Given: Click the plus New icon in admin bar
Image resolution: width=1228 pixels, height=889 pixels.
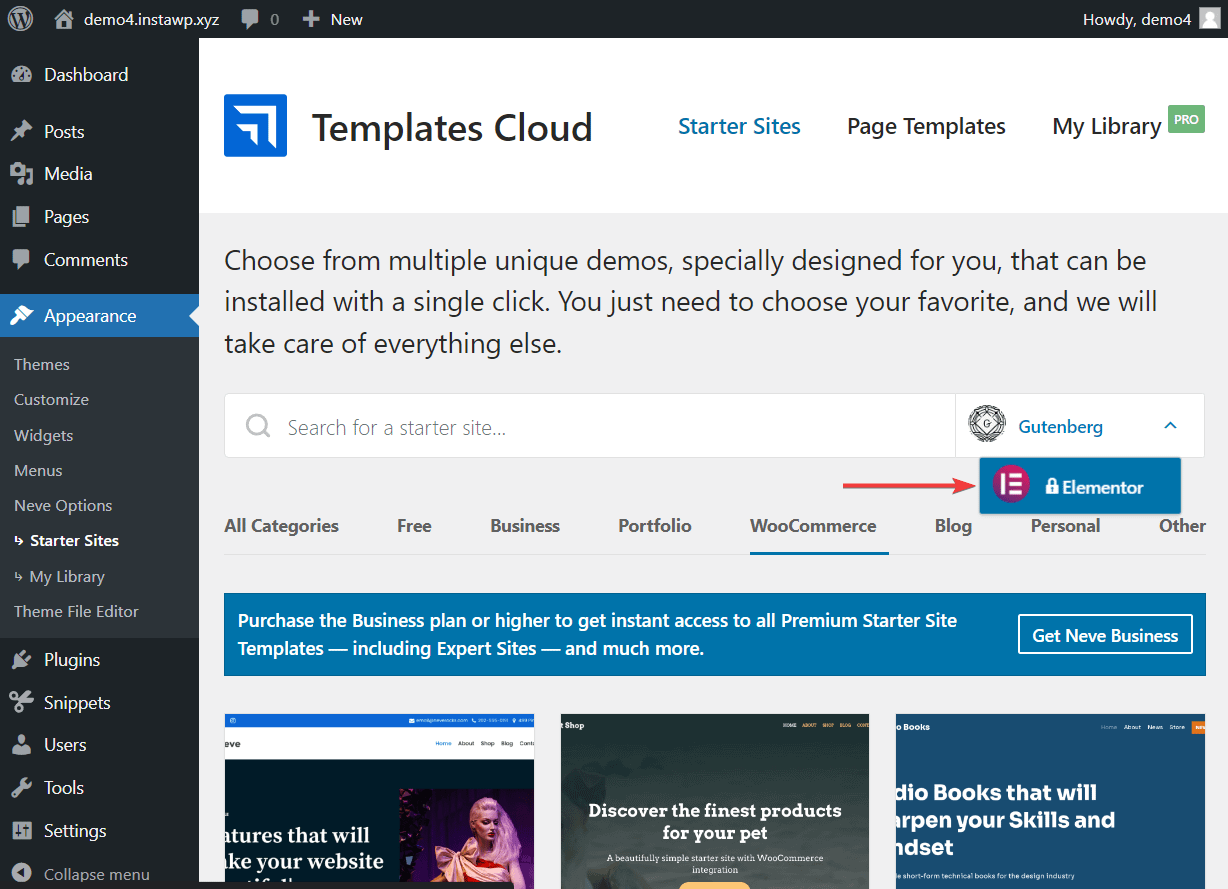Looking at the screenshot, I should pyautogui.click(x=311, y=19).
